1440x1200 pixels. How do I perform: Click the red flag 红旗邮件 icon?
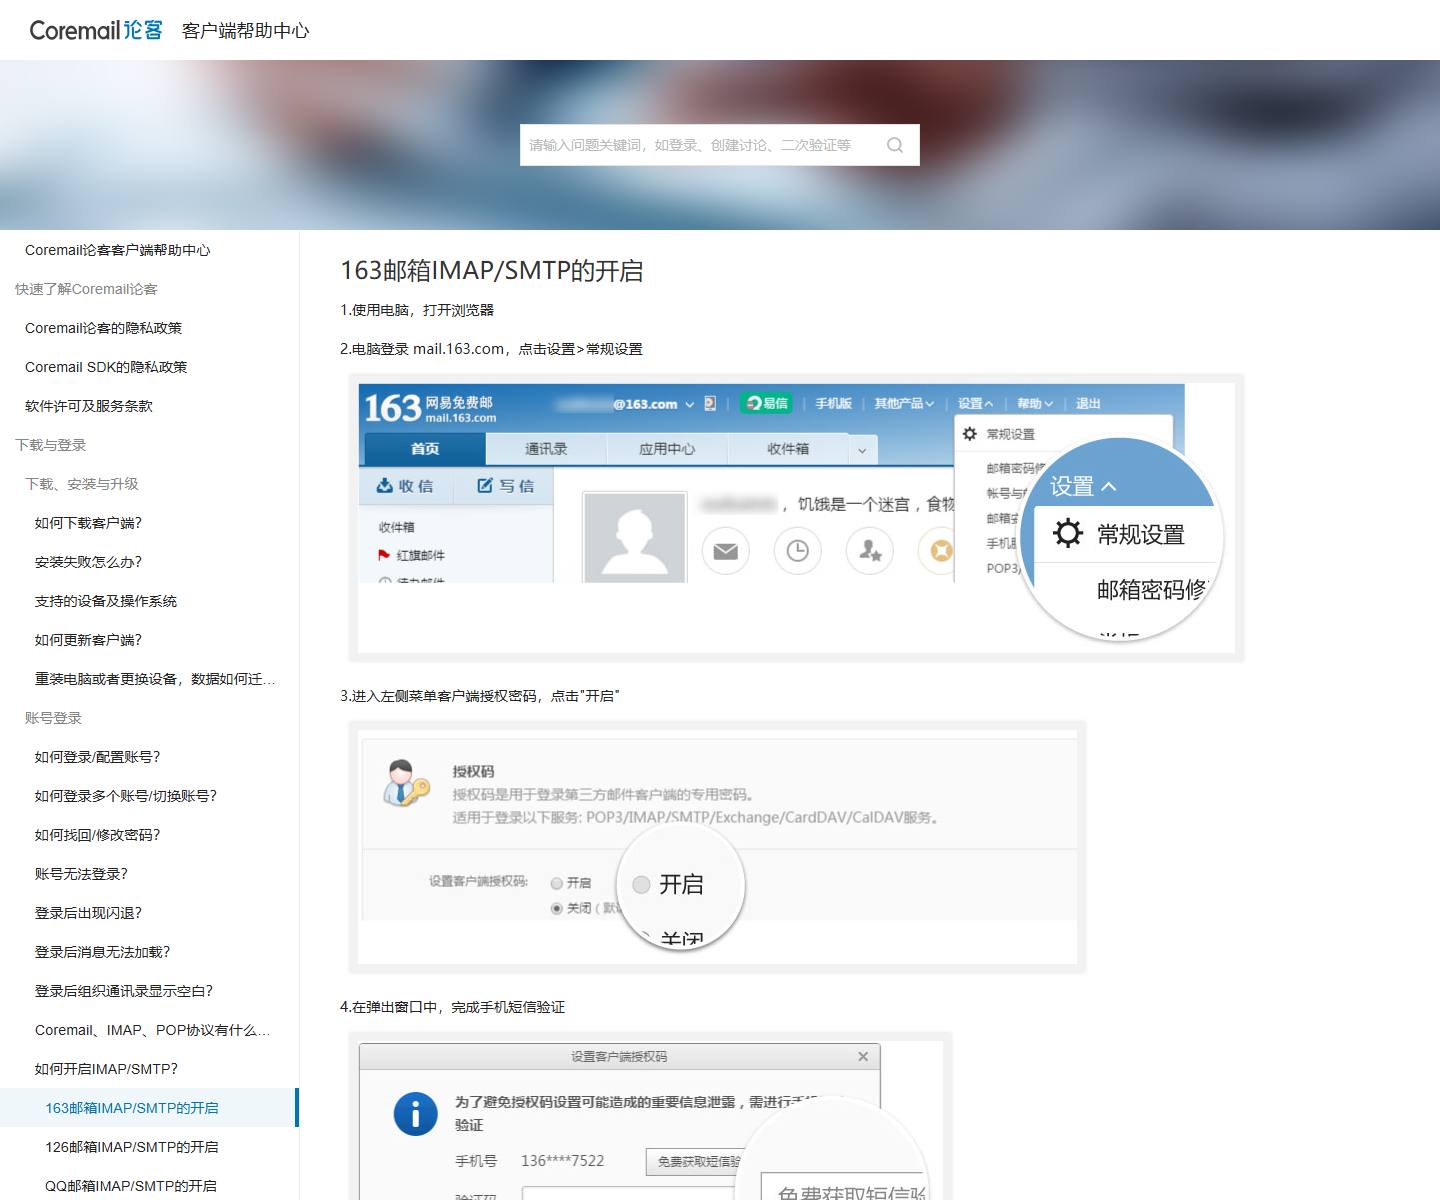[x=383, y=554]
